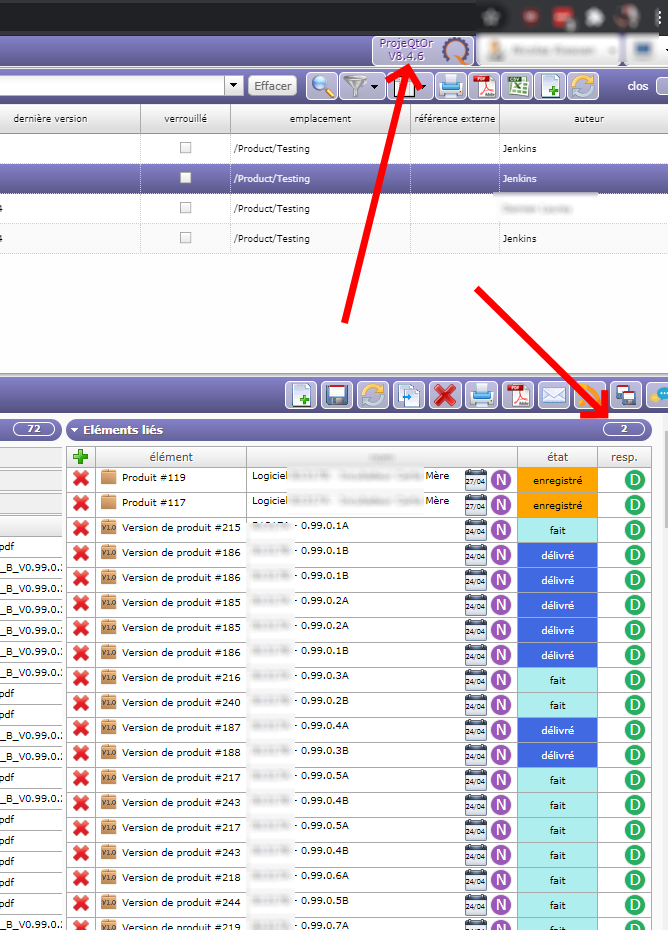Open the filter funnel tool
The image size is (668, 930).
click(x=353, y=87)
